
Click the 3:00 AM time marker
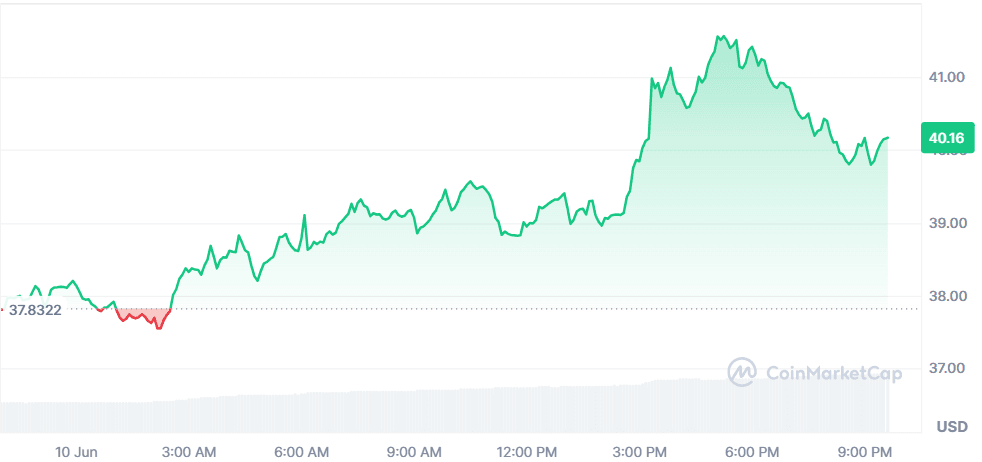189,452
